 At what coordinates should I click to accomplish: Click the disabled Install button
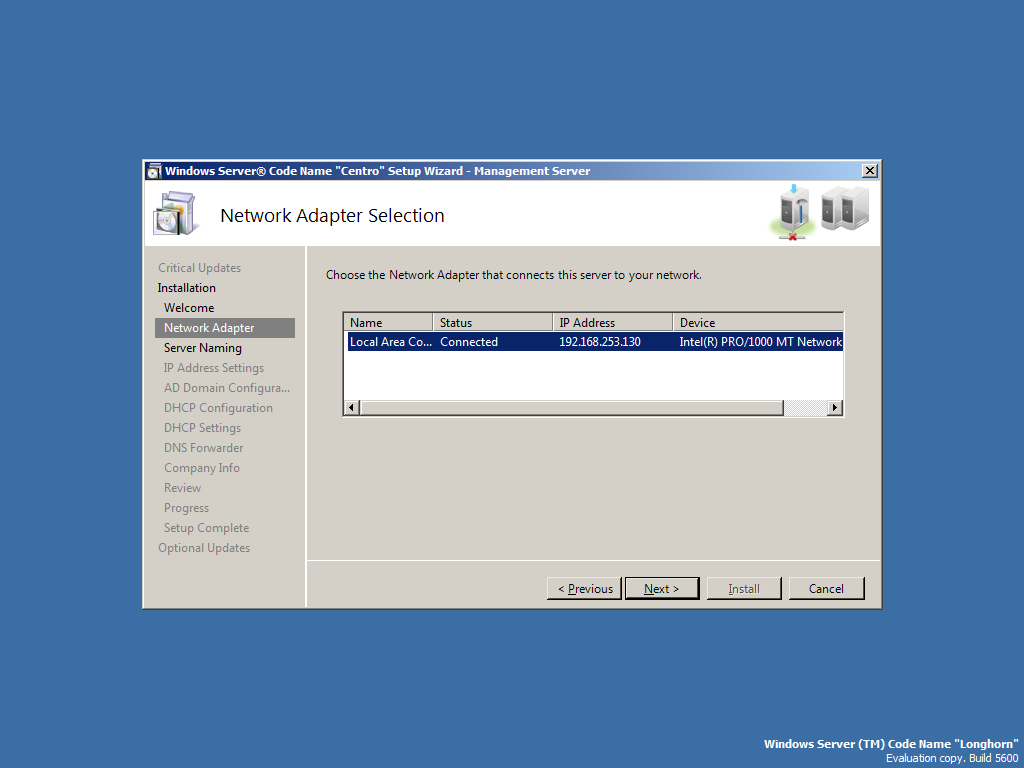(744, 588)
